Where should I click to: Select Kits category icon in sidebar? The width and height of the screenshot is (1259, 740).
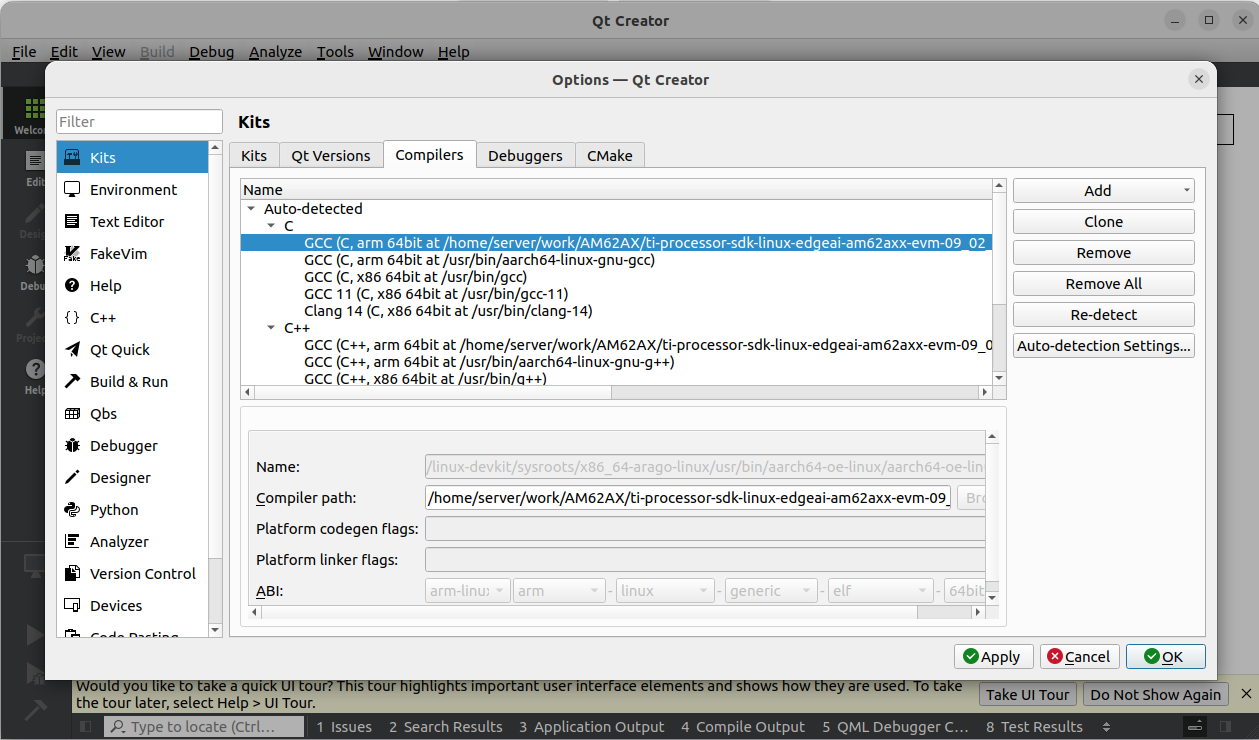tap(72, 158)
